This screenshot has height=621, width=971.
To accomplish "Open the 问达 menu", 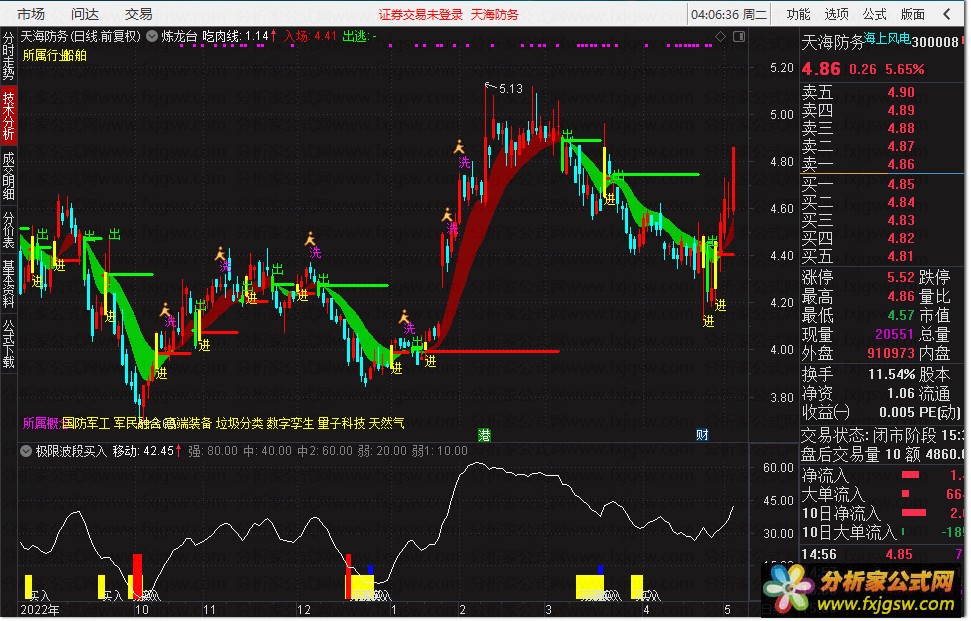I will tap(84, 14).
